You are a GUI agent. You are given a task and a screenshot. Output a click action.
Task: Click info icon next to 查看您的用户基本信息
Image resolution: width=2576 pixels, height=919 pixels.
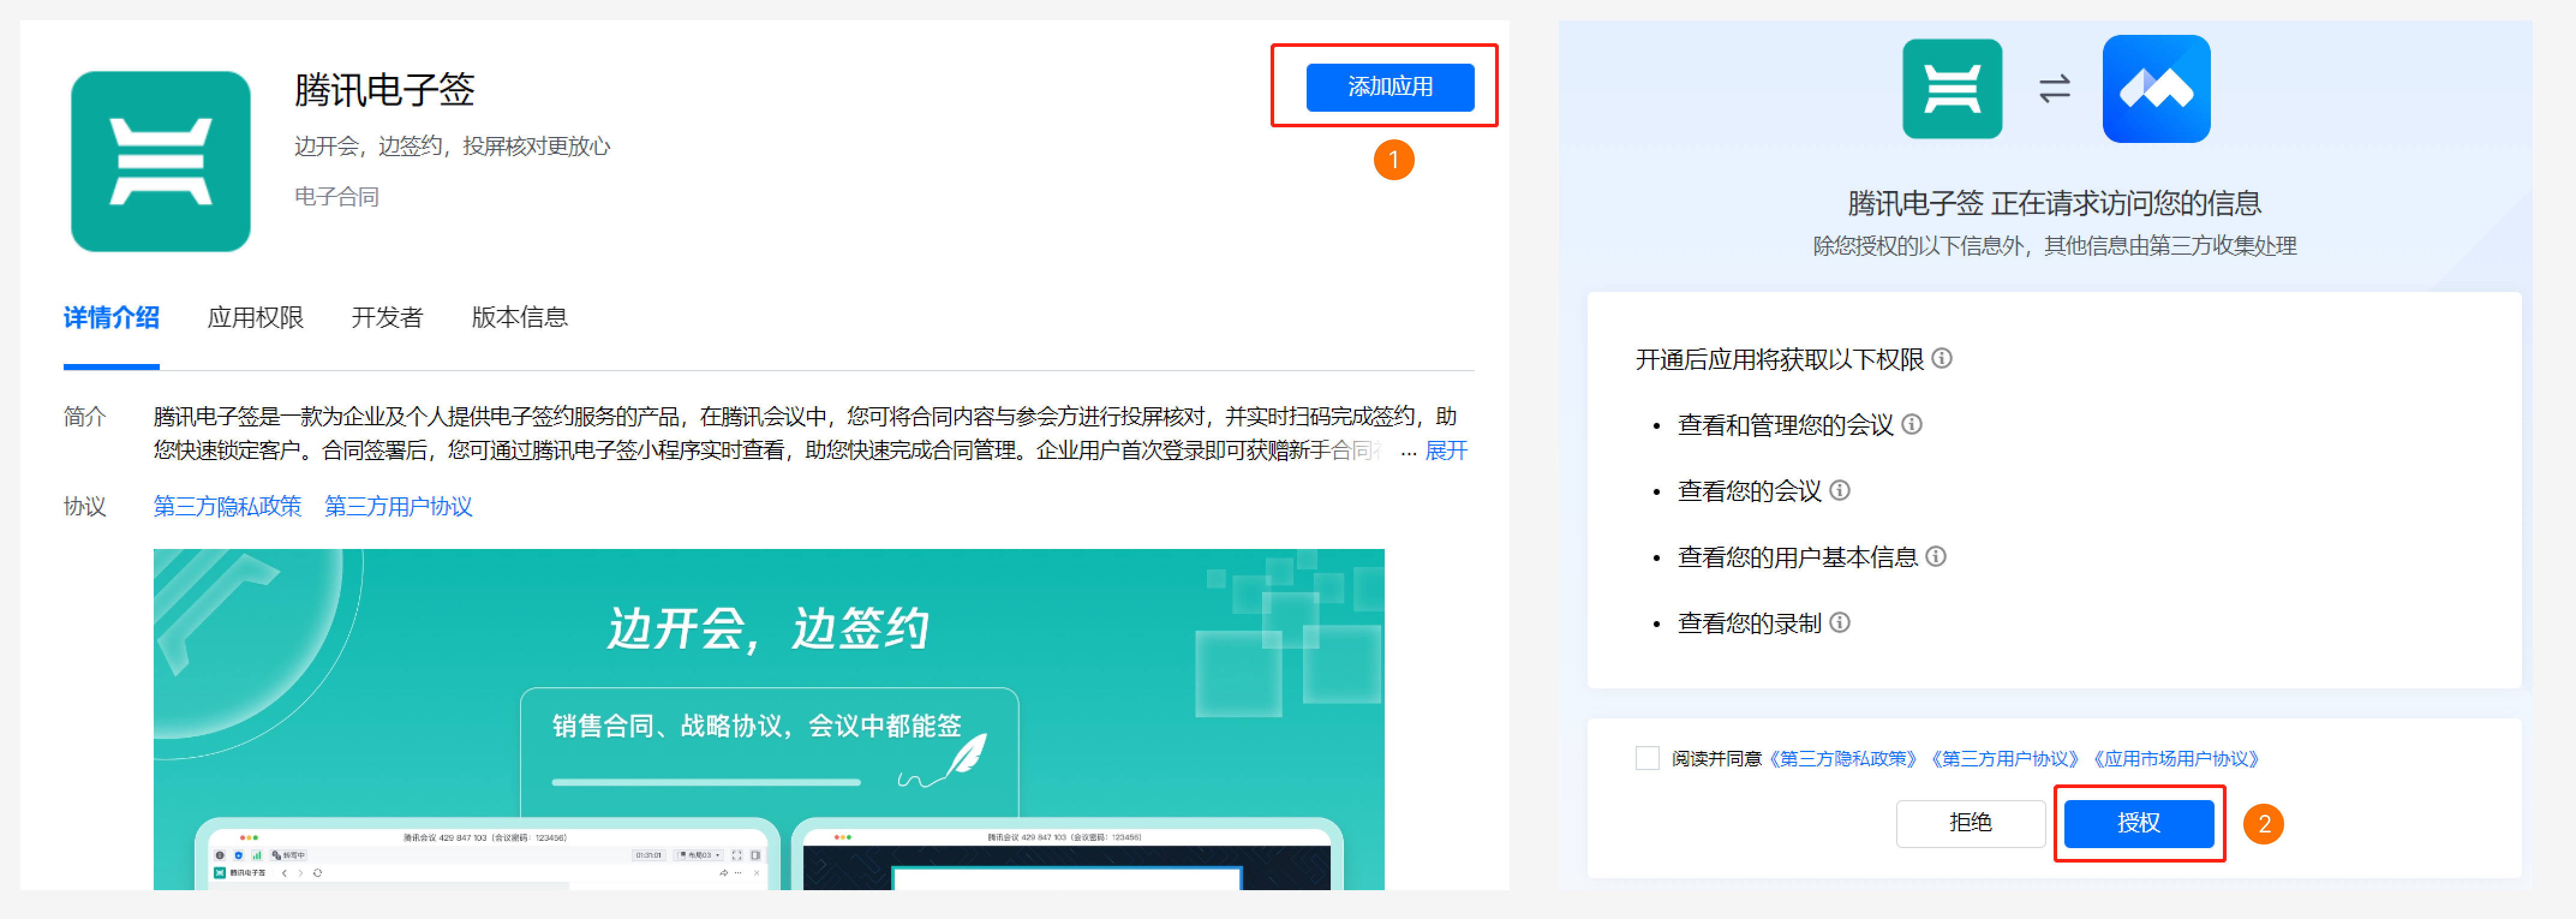(x=1935, y=556)
